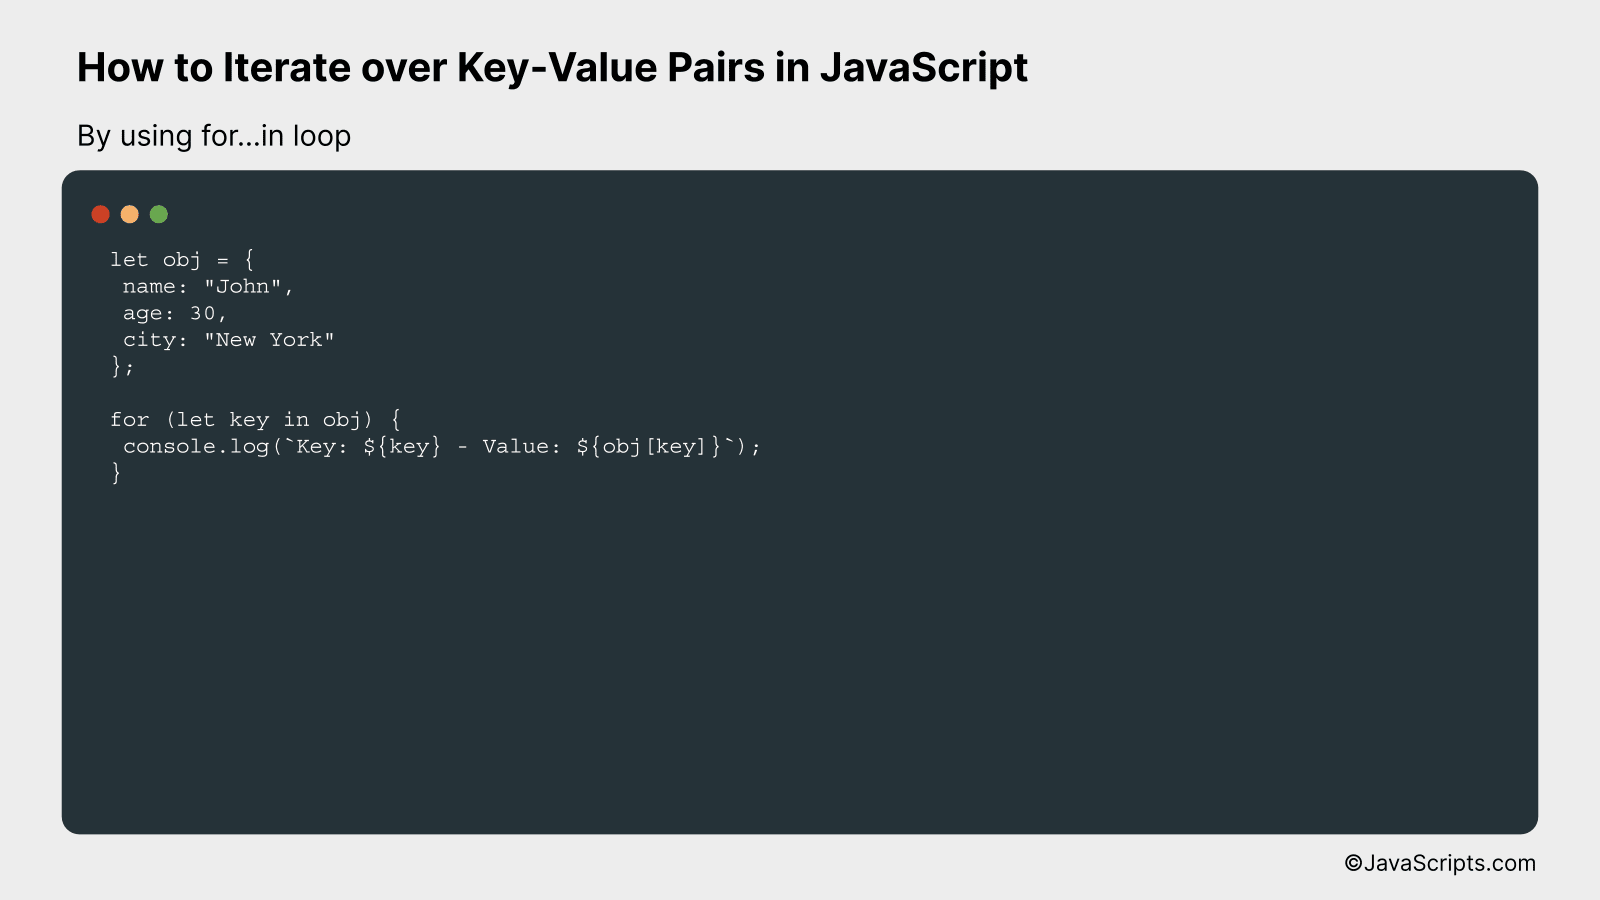This screenshot has width=1600, height=900.
Task: Click the red close dot in code window
Action: 100,214
